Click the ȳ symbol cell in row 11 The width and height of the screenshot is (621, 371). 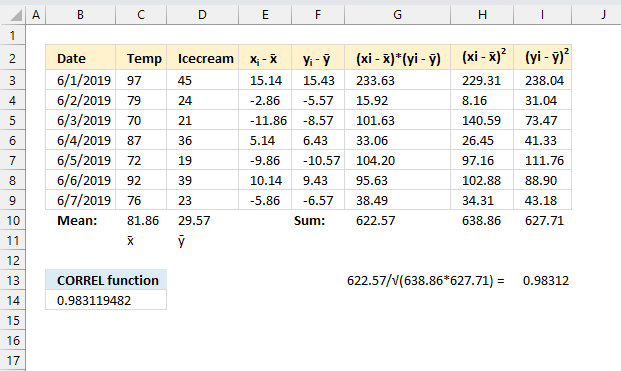pyautogui.click(x=202, y=240)
